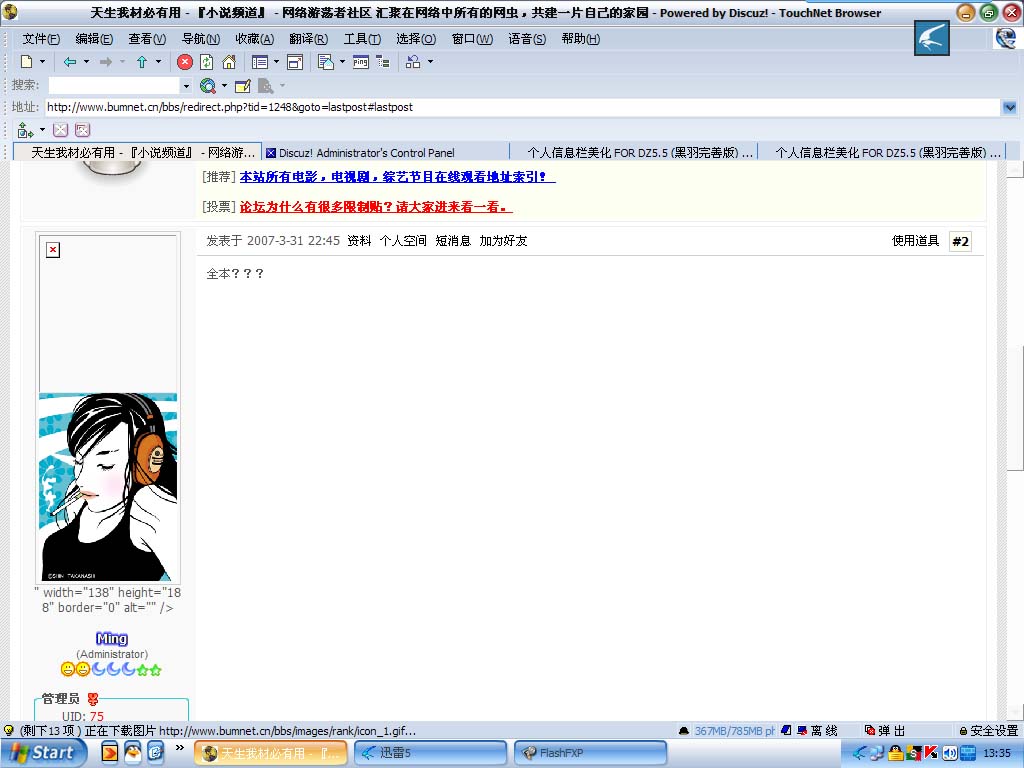The width and height of the screenshot is (1024, 768).
Task: Click the close-all-tabs icon
Action: pyautogui.click(x=82, y=130)
